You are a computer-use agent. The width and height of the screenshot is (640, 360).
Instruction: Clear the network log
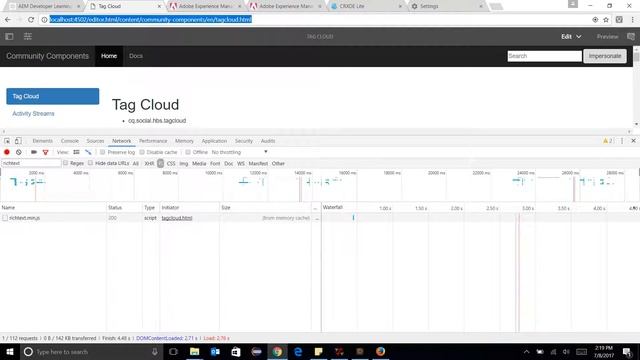click(x=19, y=152)
